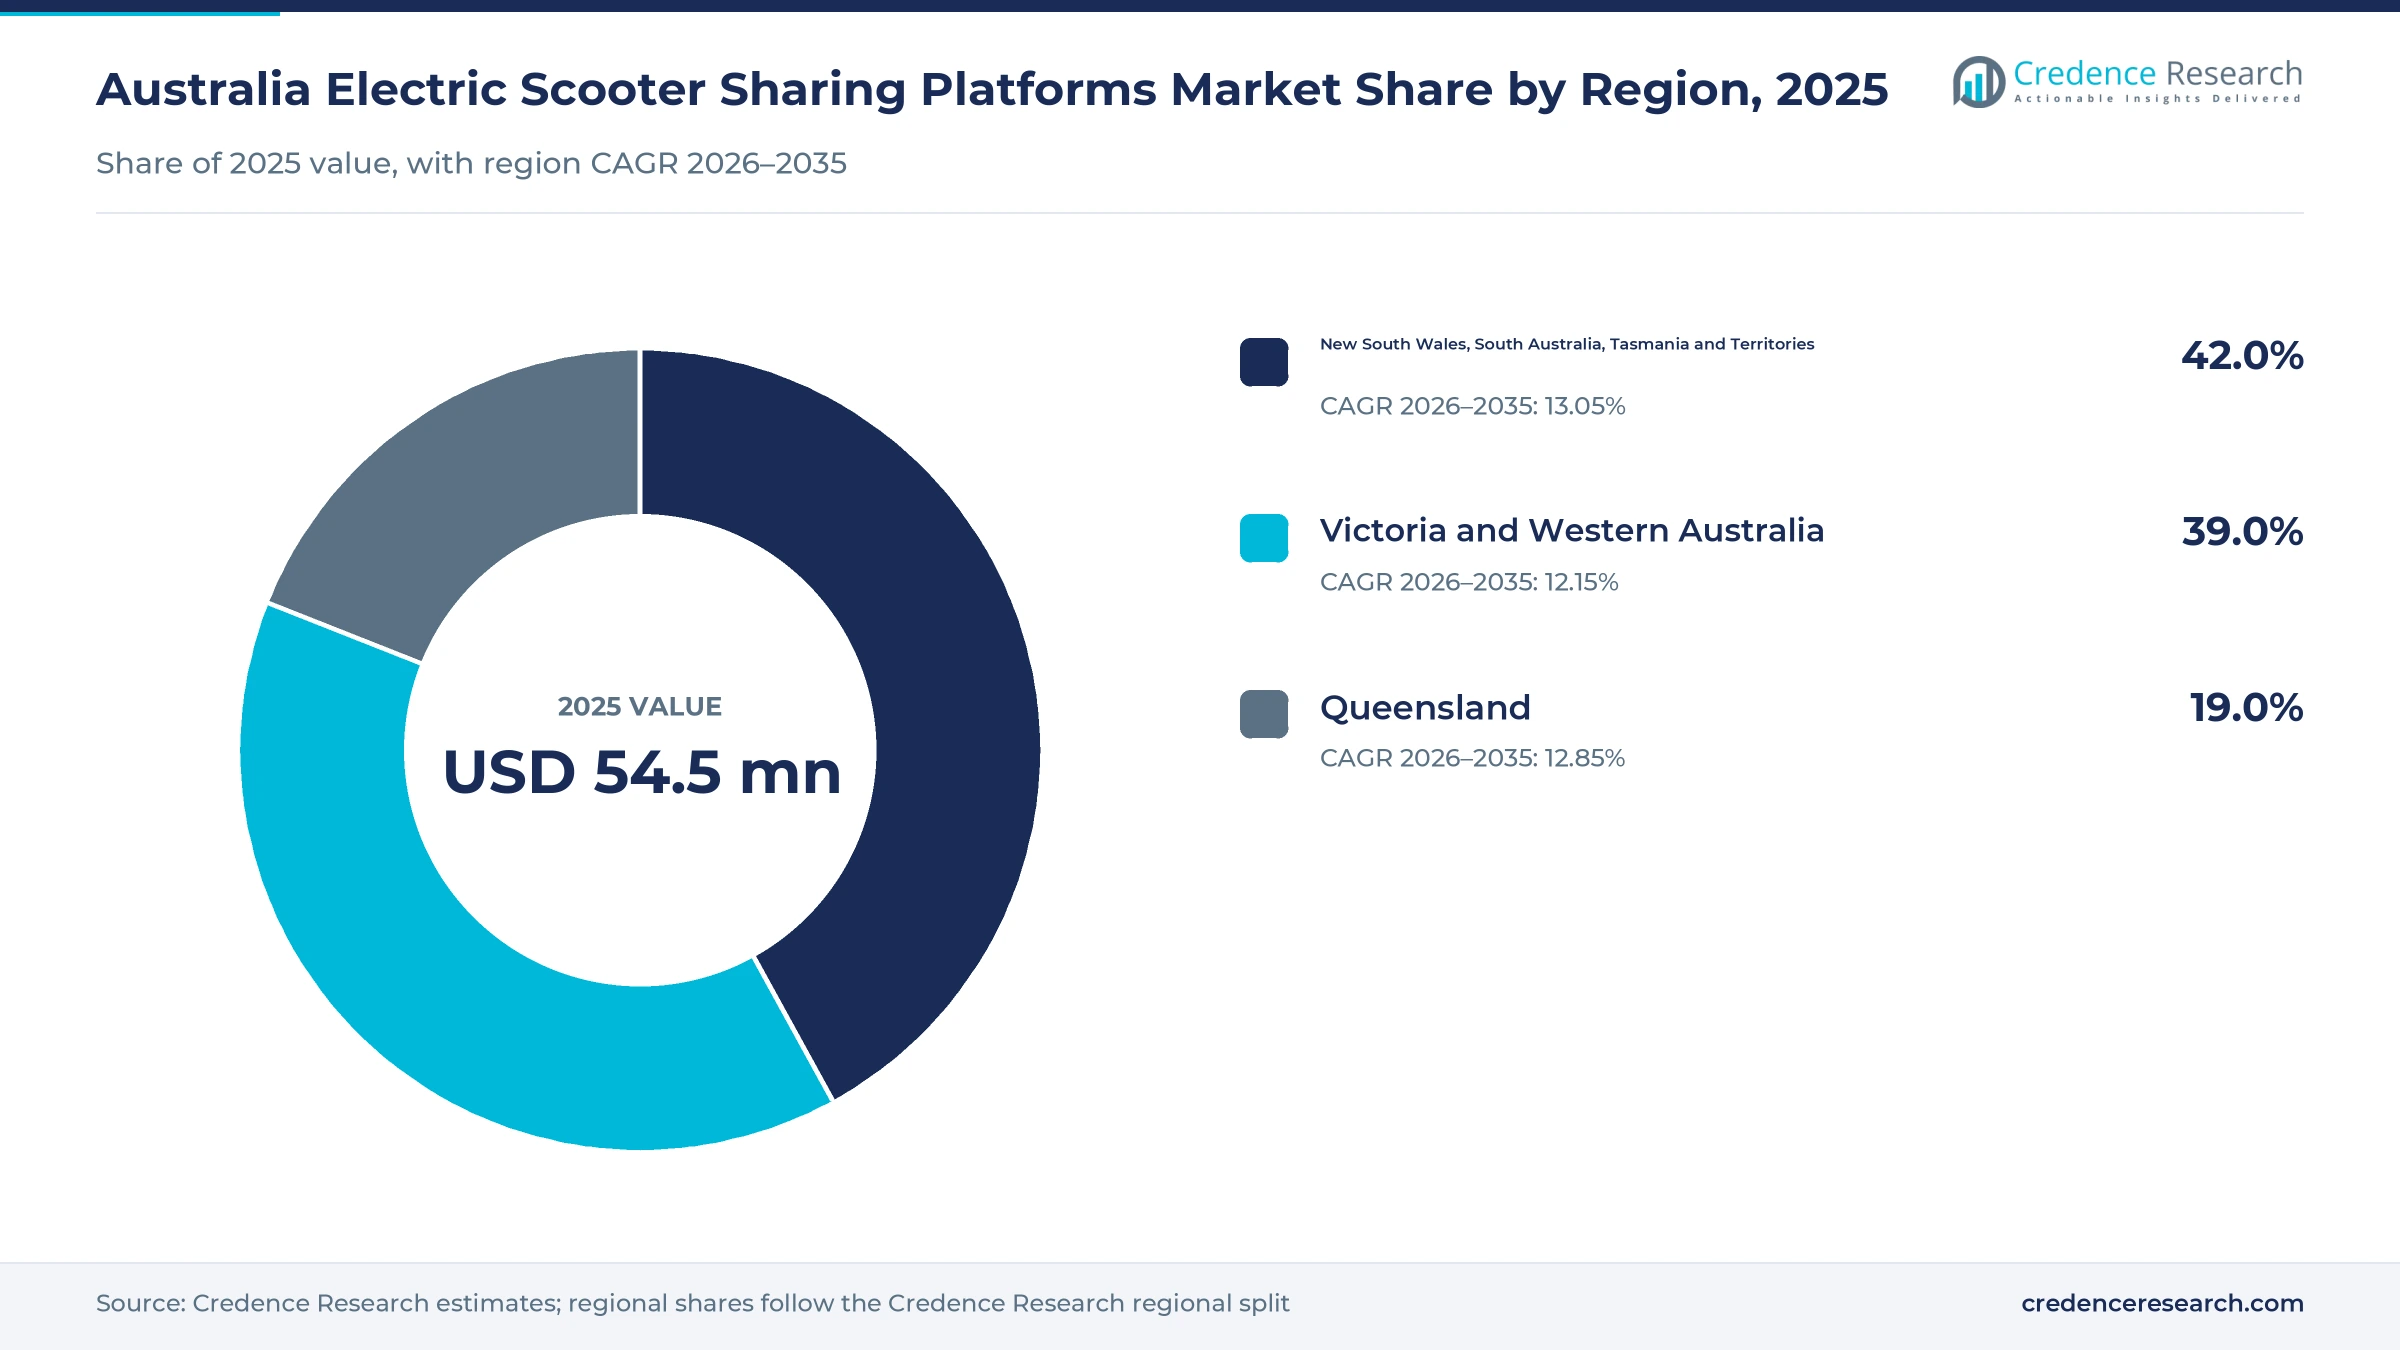The image size is (2400, 1350).
Task: Click the 'Source: Credence Research estimates' footer text
Action: [692, 1303]
